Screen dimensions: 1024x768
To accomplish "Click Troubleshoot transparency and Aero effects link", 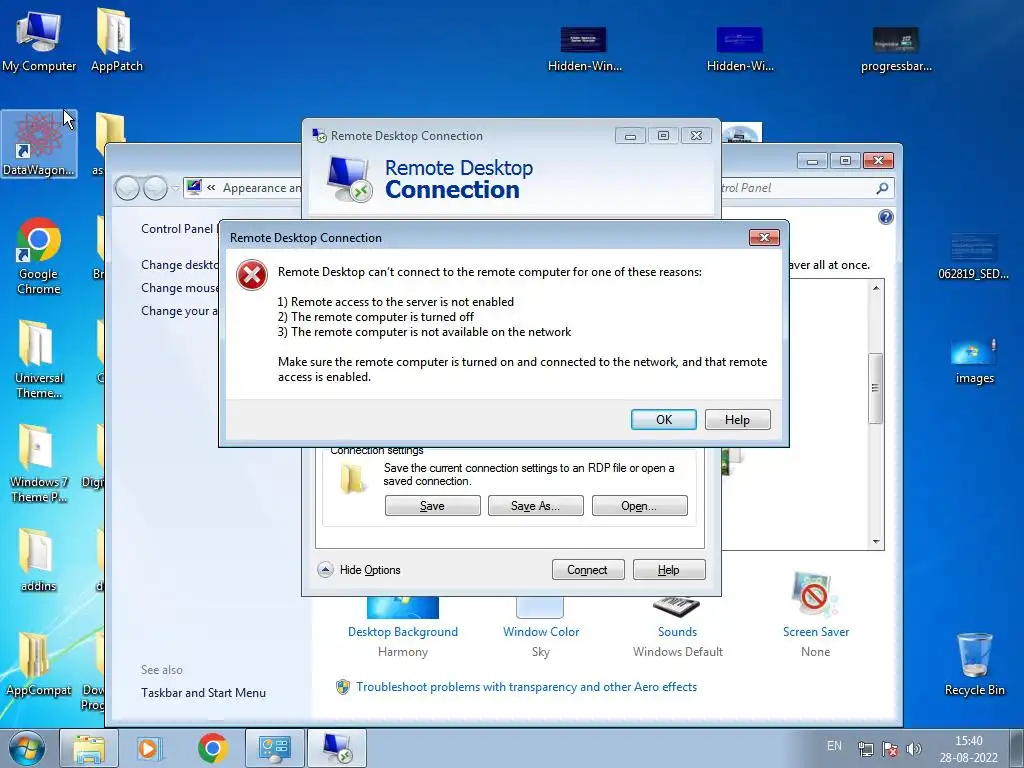I will click(526, 686).
